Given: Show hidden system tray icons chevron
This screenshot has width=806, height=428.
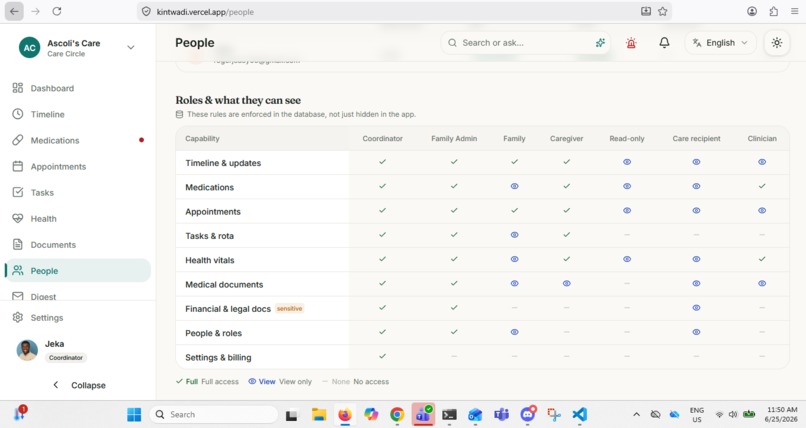Looking at the screenshot, I should pos(636,415).
